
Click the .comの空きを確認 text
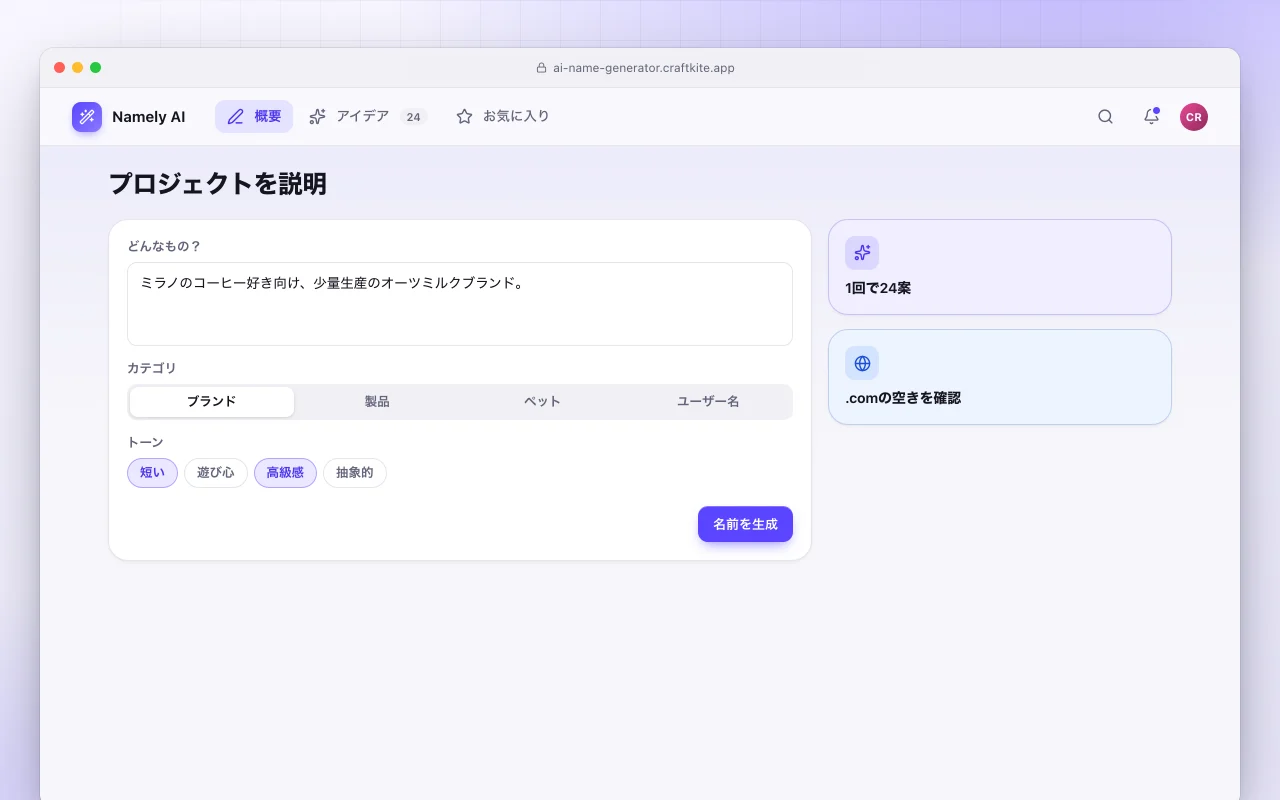coord(903,398)
